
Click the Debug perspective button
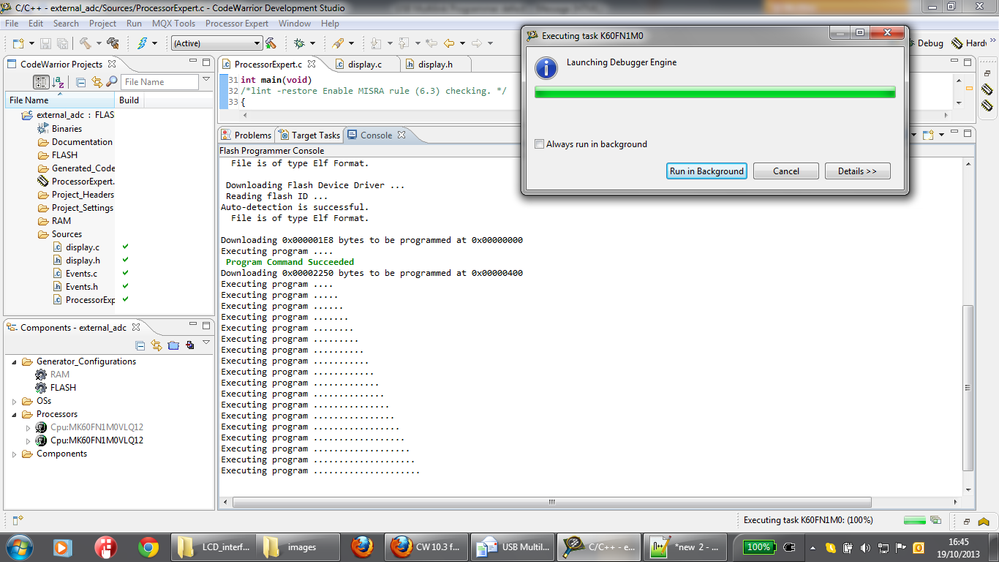[x=926, y=43]
